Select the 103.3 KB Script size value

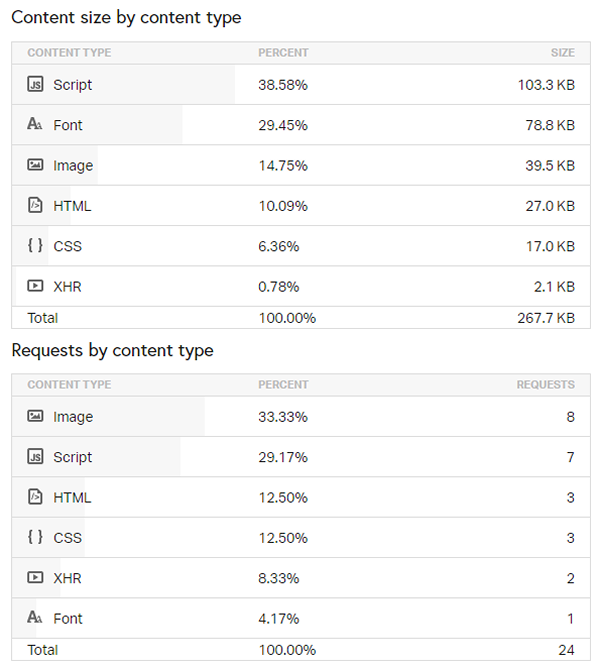(x=546, y=85)
